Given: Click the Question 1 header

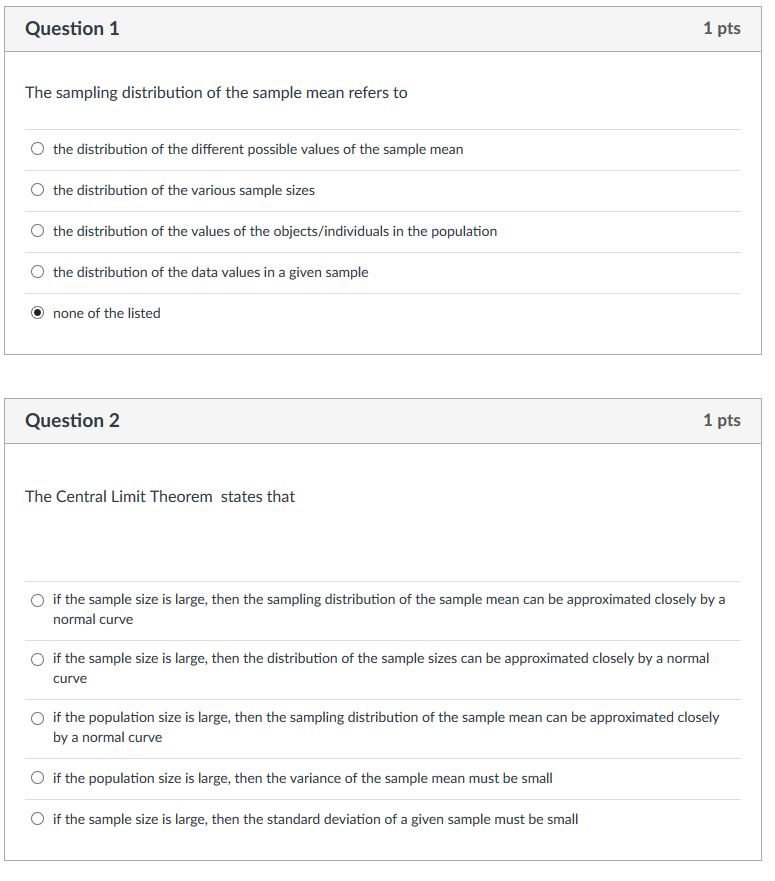Looking at the screenshot, I should tap(72, 28).
